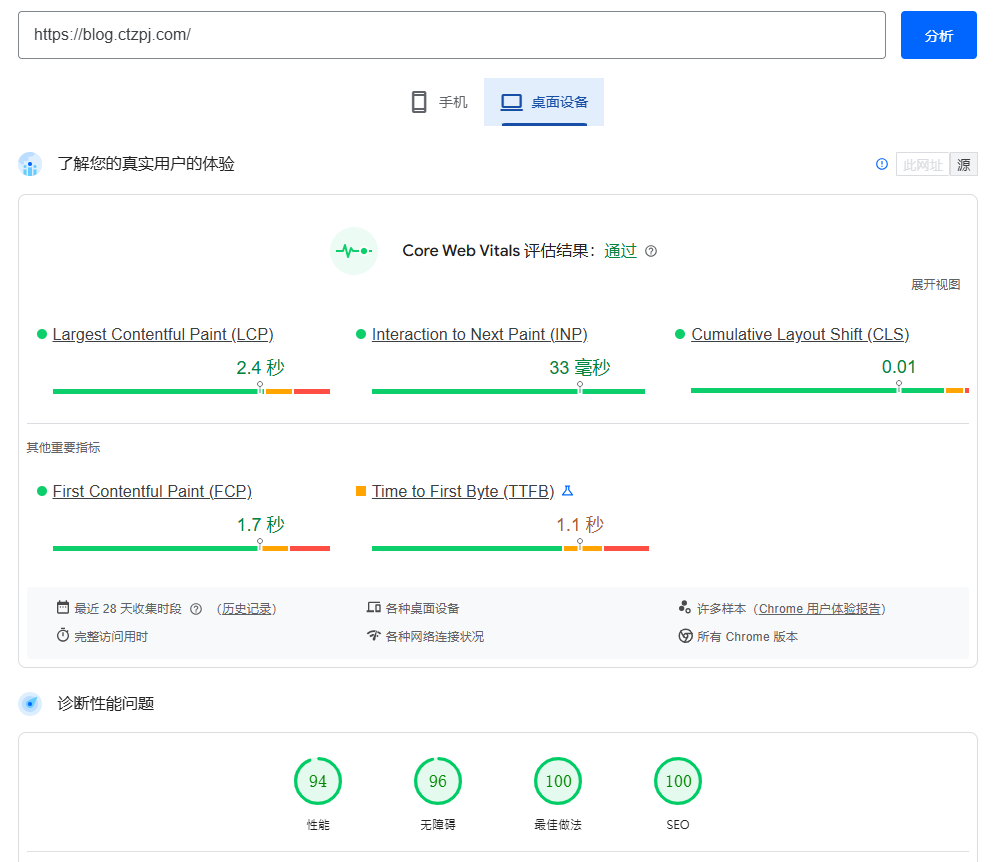Click the 94 性能 score gauge
This screenshot has width=1002, height=862.
tap(318, 782)
